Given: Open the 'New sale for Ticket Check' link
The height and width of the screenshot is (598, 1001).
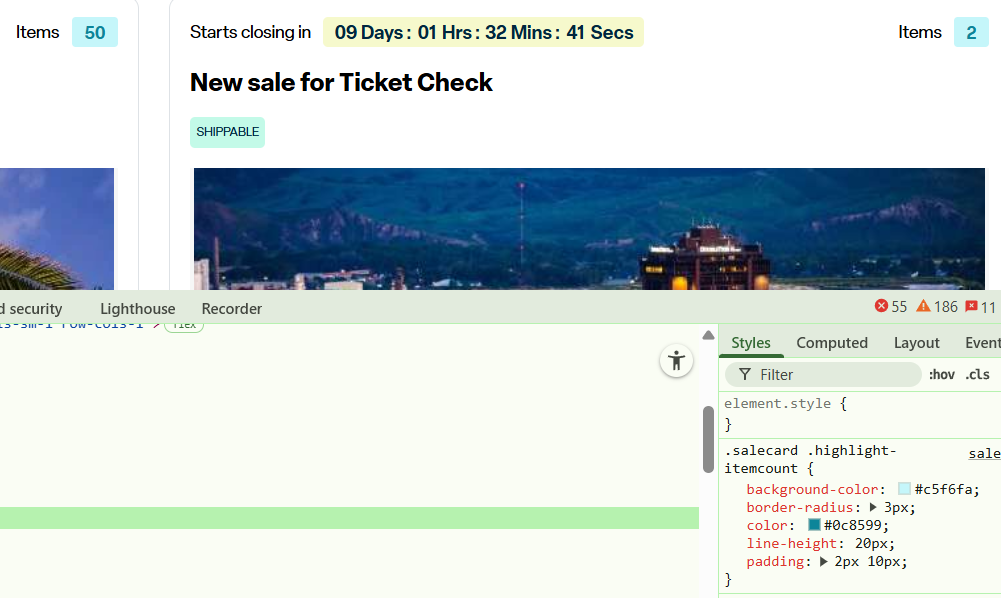Looking at the screenshot, I should point(341,82).
